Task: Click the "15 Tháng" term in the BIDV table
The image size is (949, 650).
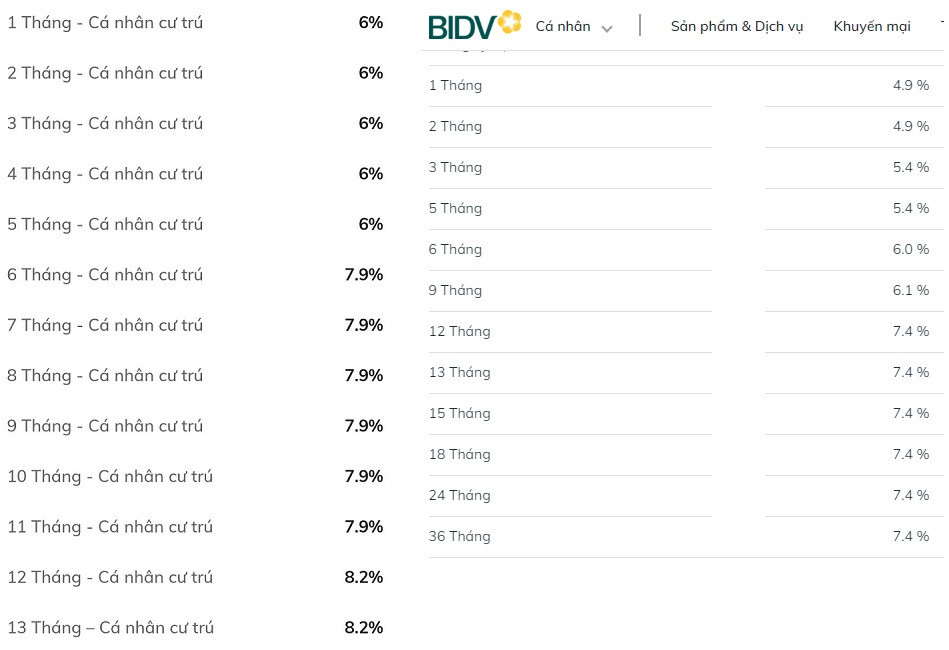Action: (x=459, y=414)
